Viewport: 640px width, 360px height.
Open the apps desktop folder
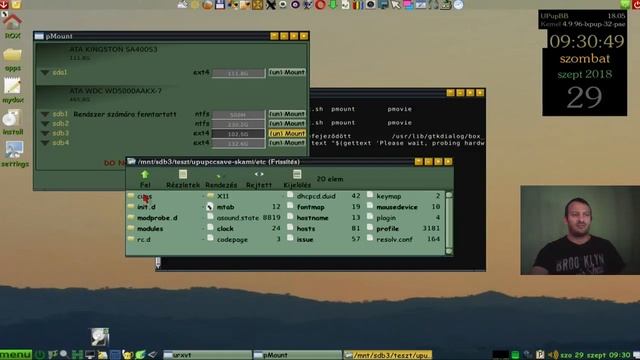13,59
